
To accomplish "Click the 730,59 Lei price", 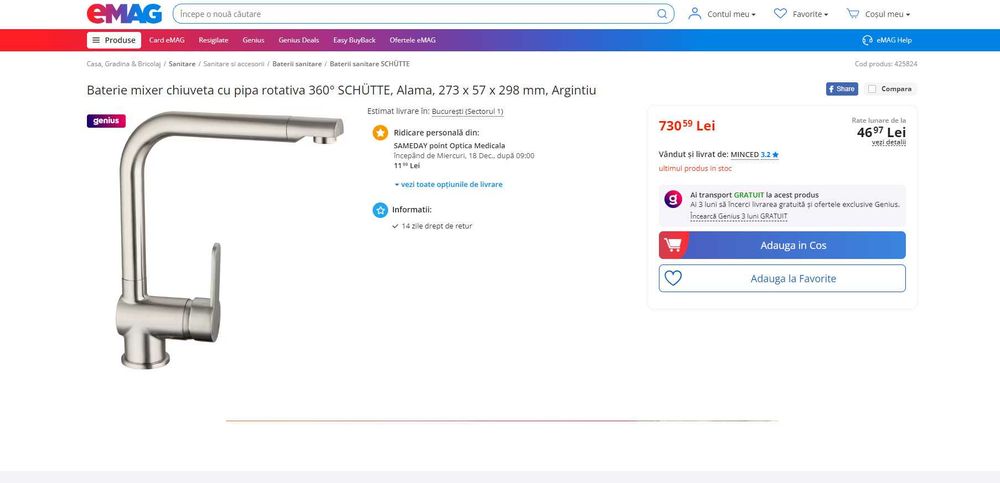I will point(687,126).
